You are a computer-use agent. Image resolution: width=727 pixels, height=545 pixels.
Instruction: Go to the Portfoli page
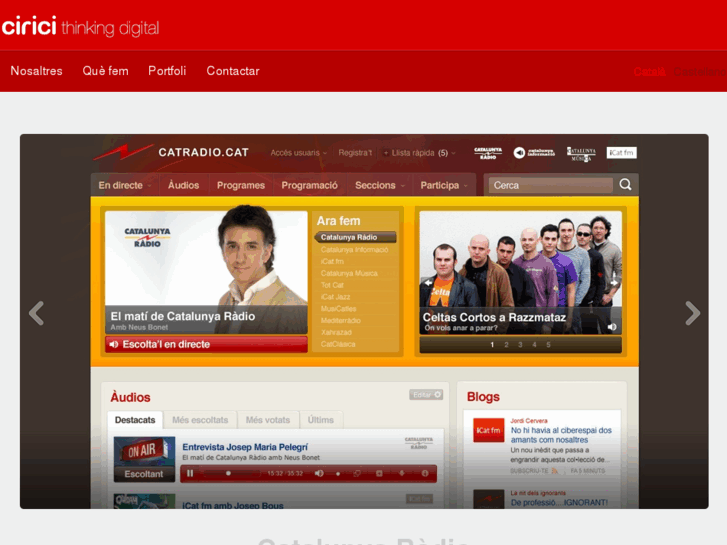tap(167, 71)
